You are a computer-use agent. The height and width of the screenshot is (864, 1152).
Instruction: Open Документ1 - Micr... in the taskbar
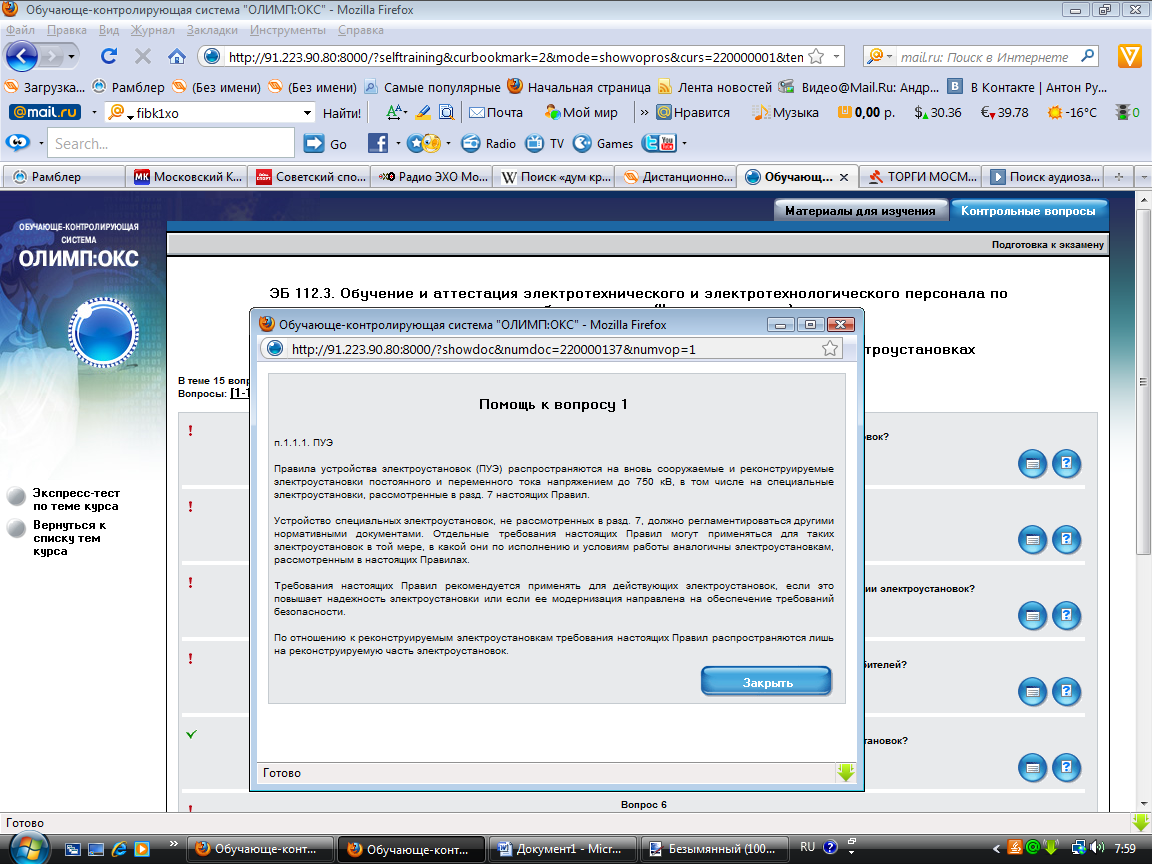[562, 849]
